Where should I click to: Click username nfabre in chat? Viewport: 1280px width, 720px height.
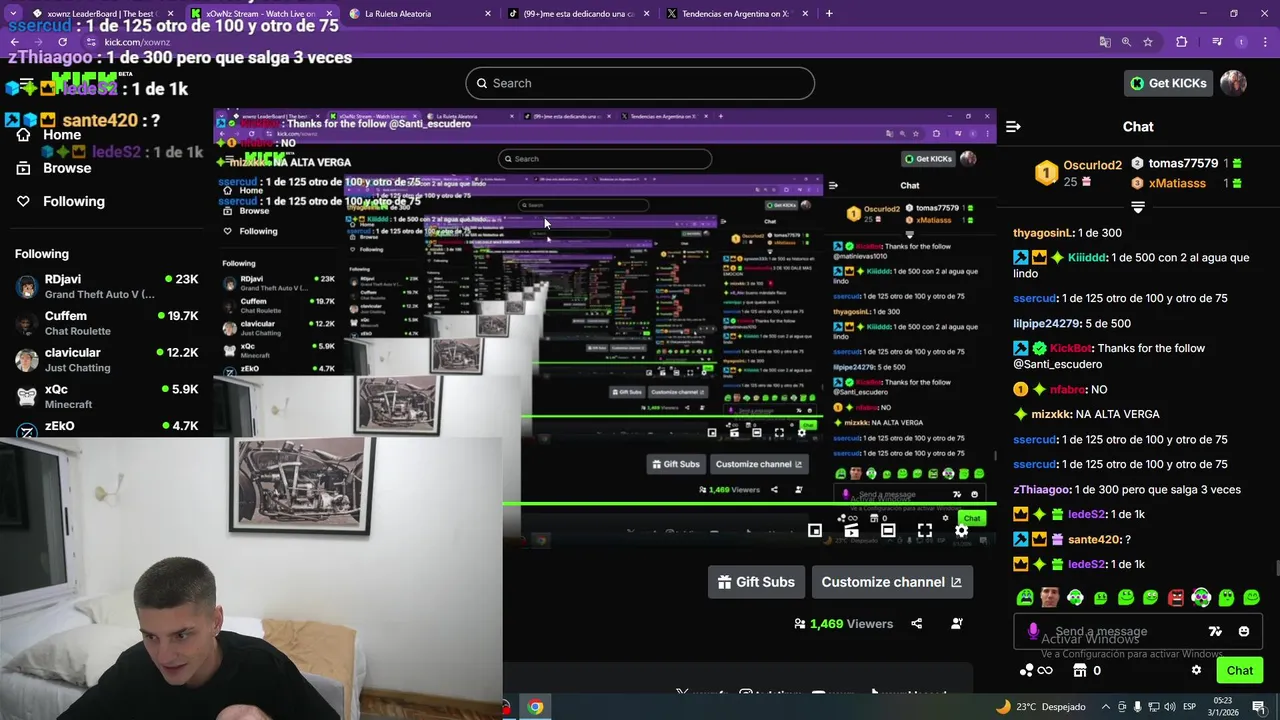(1068, 390)
